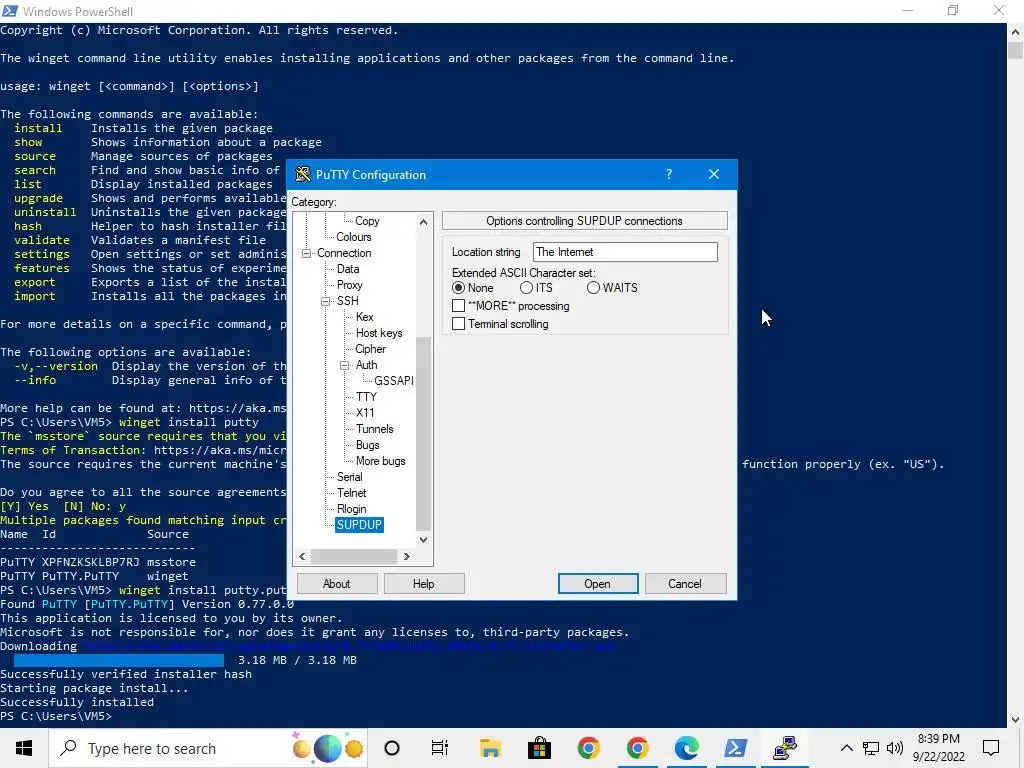Select TTY in the category tree

(x=366, y=397)
